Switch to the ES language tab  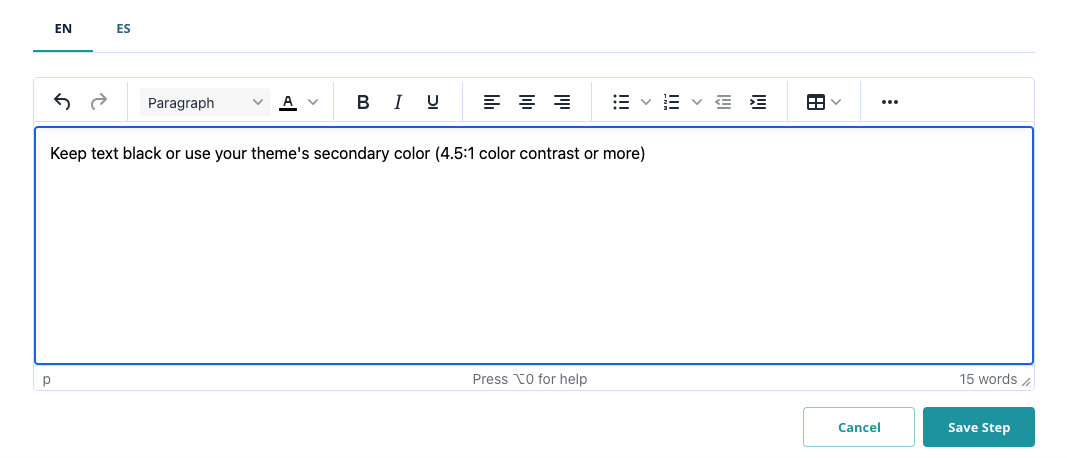tap(123, 29)
